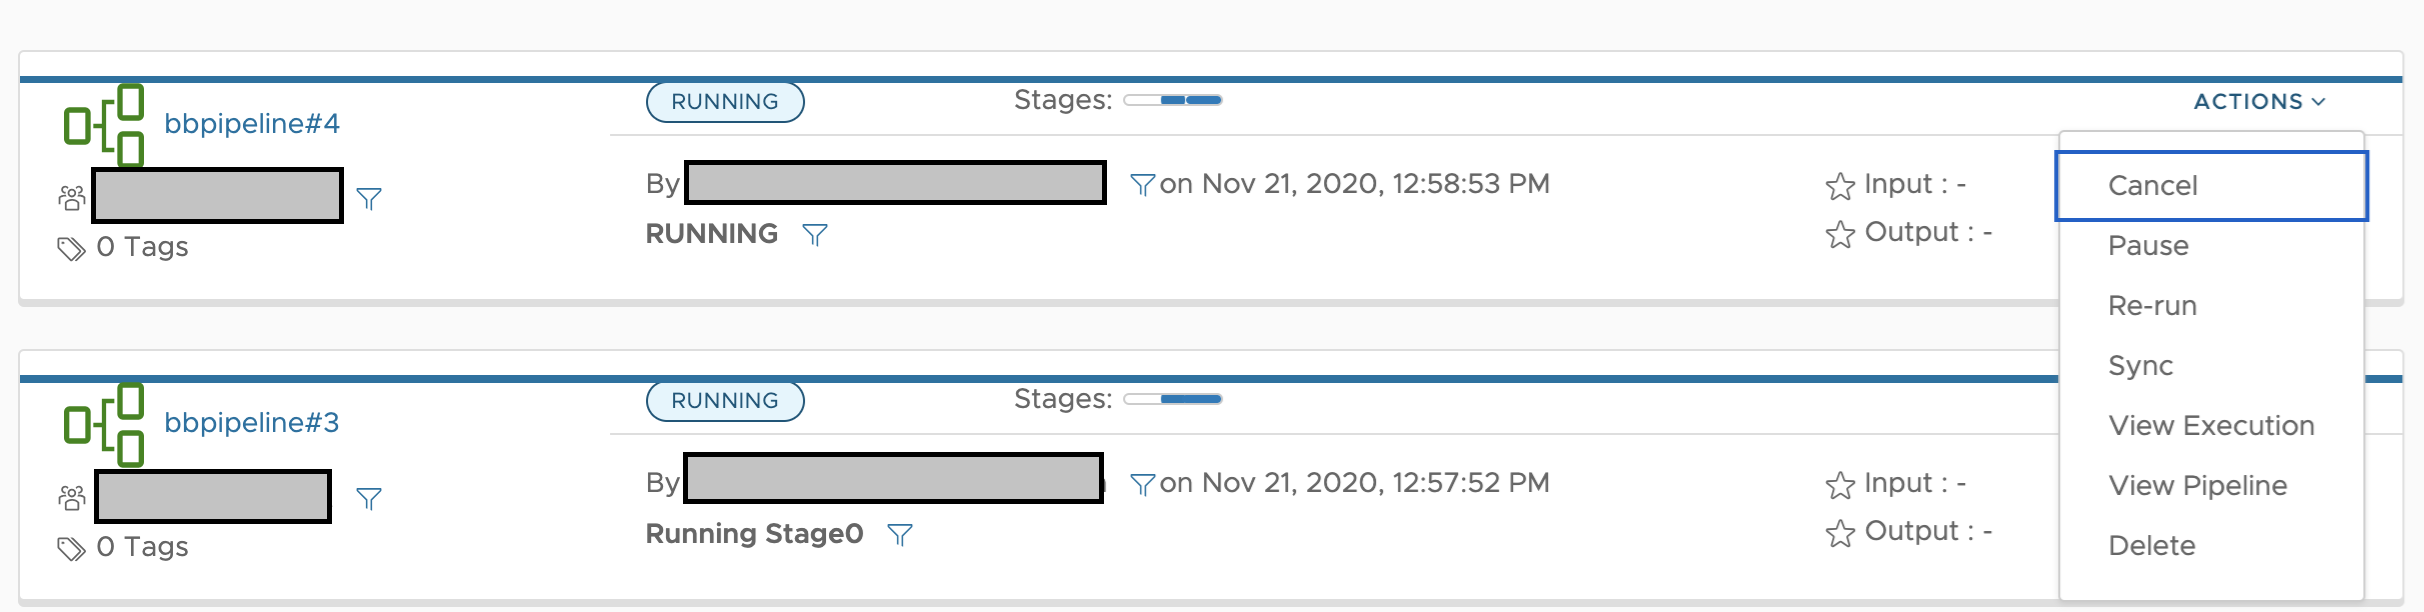
Task: Click the tags icon for bbpipeline#4
Action: (x=71, y=248)
